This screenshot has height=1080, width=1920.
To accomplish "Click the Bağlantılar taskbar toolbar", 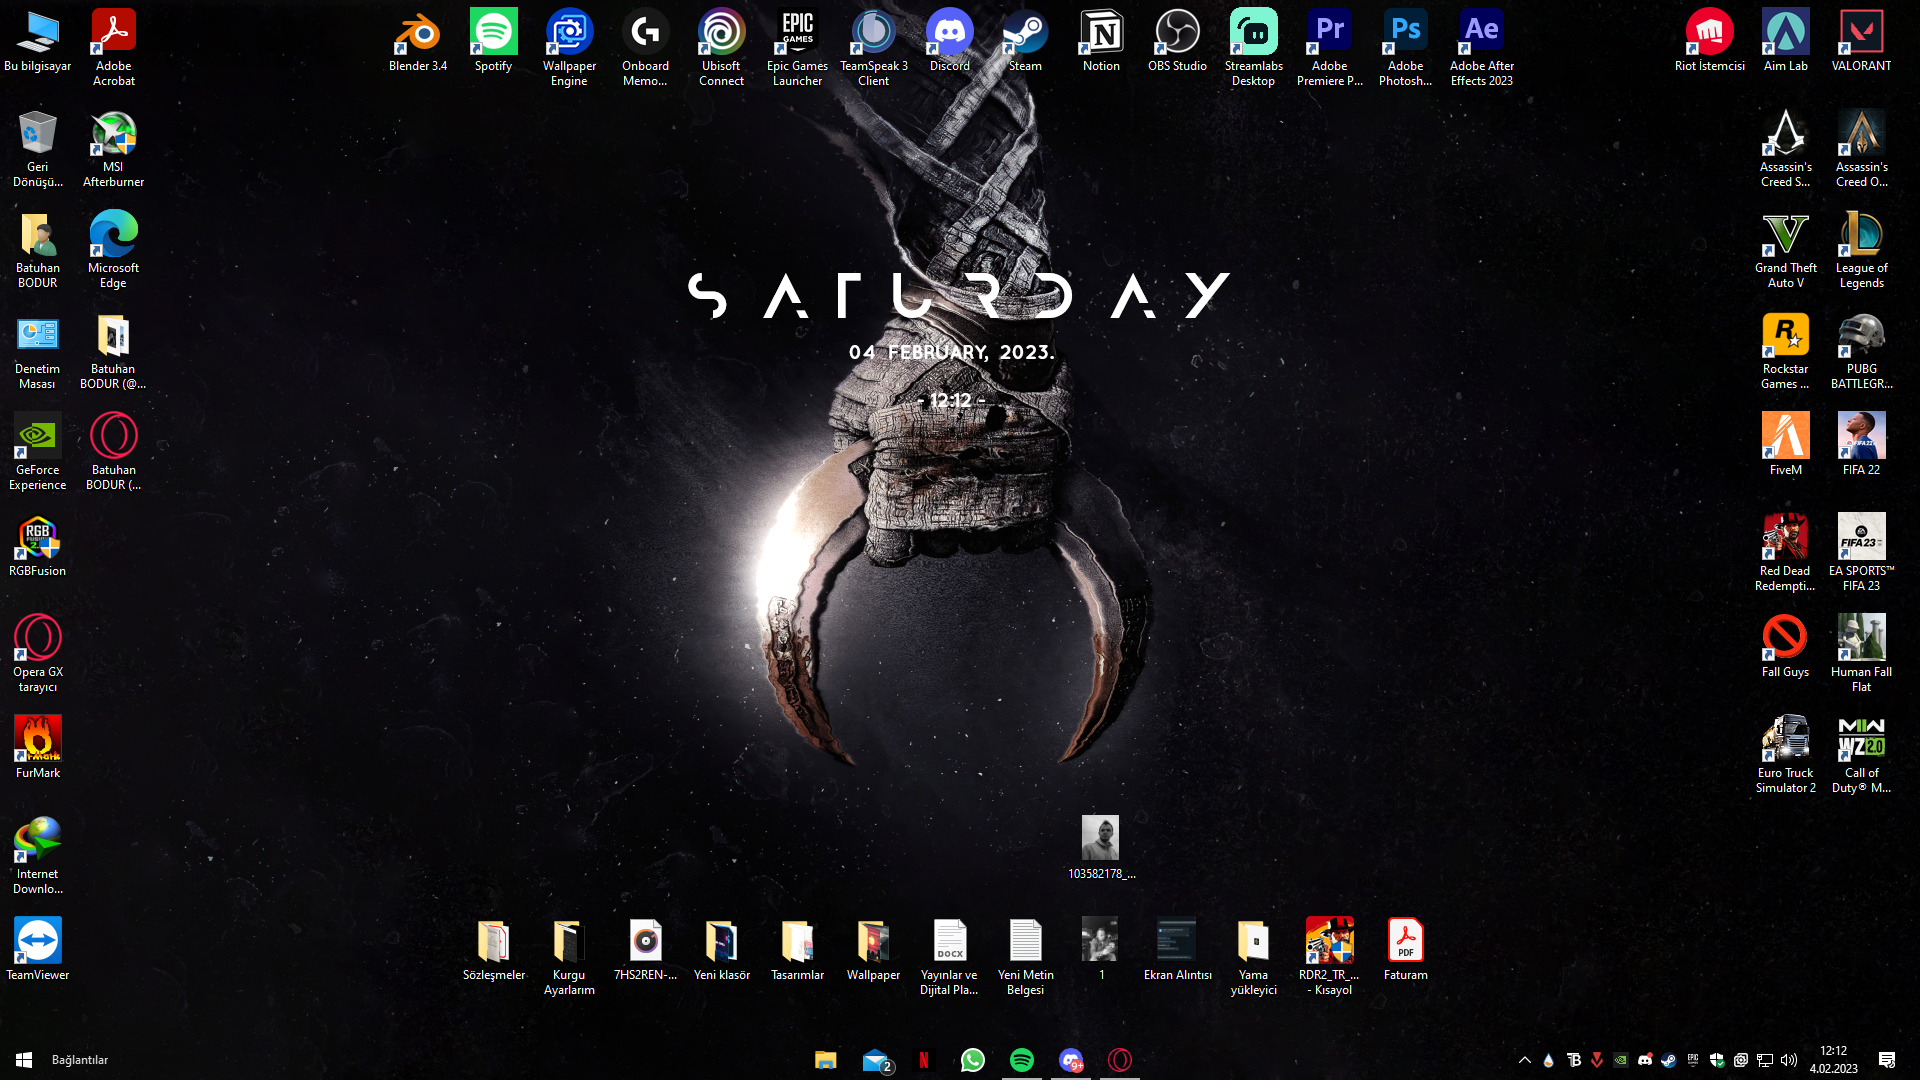I will [x=80, y=1060].
